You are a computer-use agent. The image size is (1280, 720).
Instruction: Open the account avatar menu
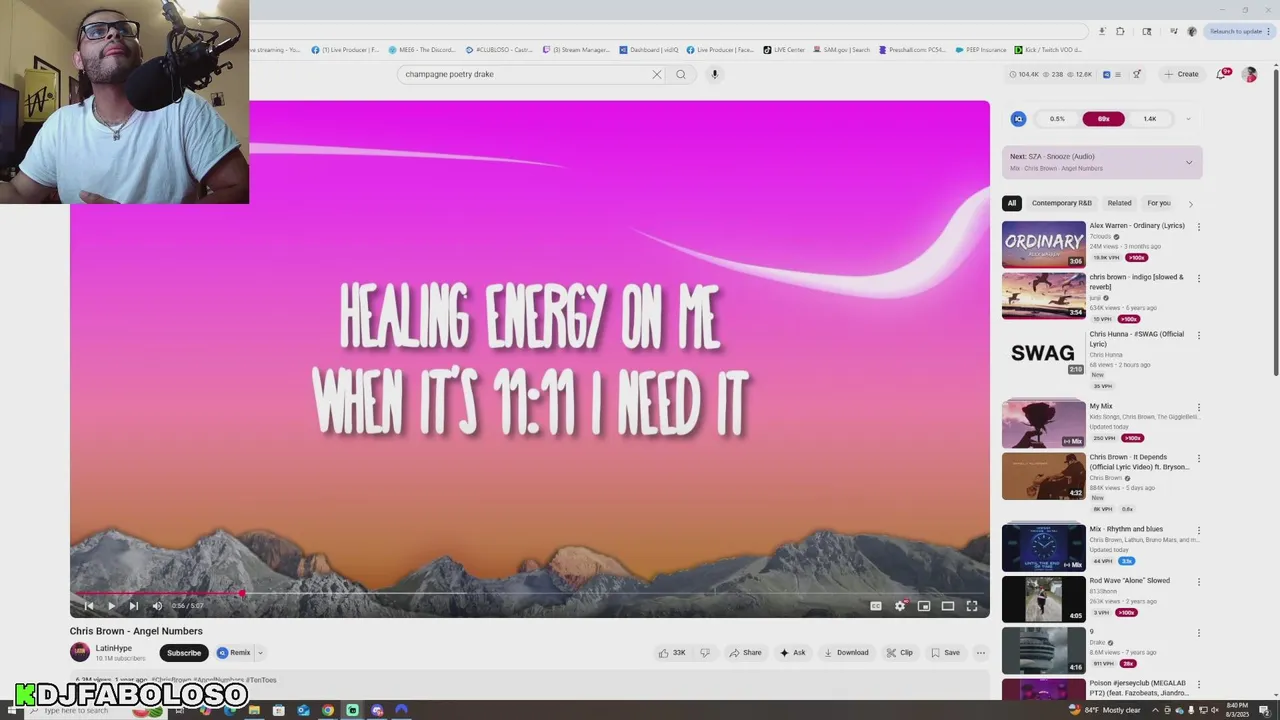(1249, 74)
